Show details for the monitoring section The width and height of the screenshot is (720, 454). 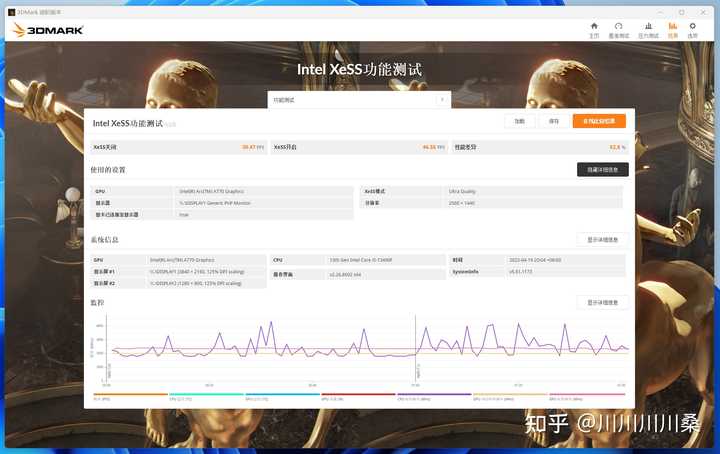click(x=602, y=303)
